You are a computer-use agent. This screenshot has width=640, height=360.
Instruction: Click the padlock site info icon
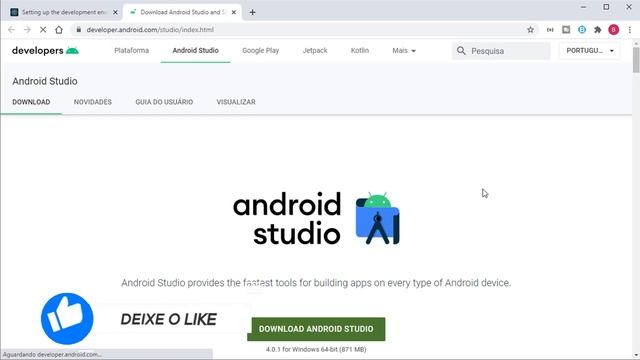point(79,30)
